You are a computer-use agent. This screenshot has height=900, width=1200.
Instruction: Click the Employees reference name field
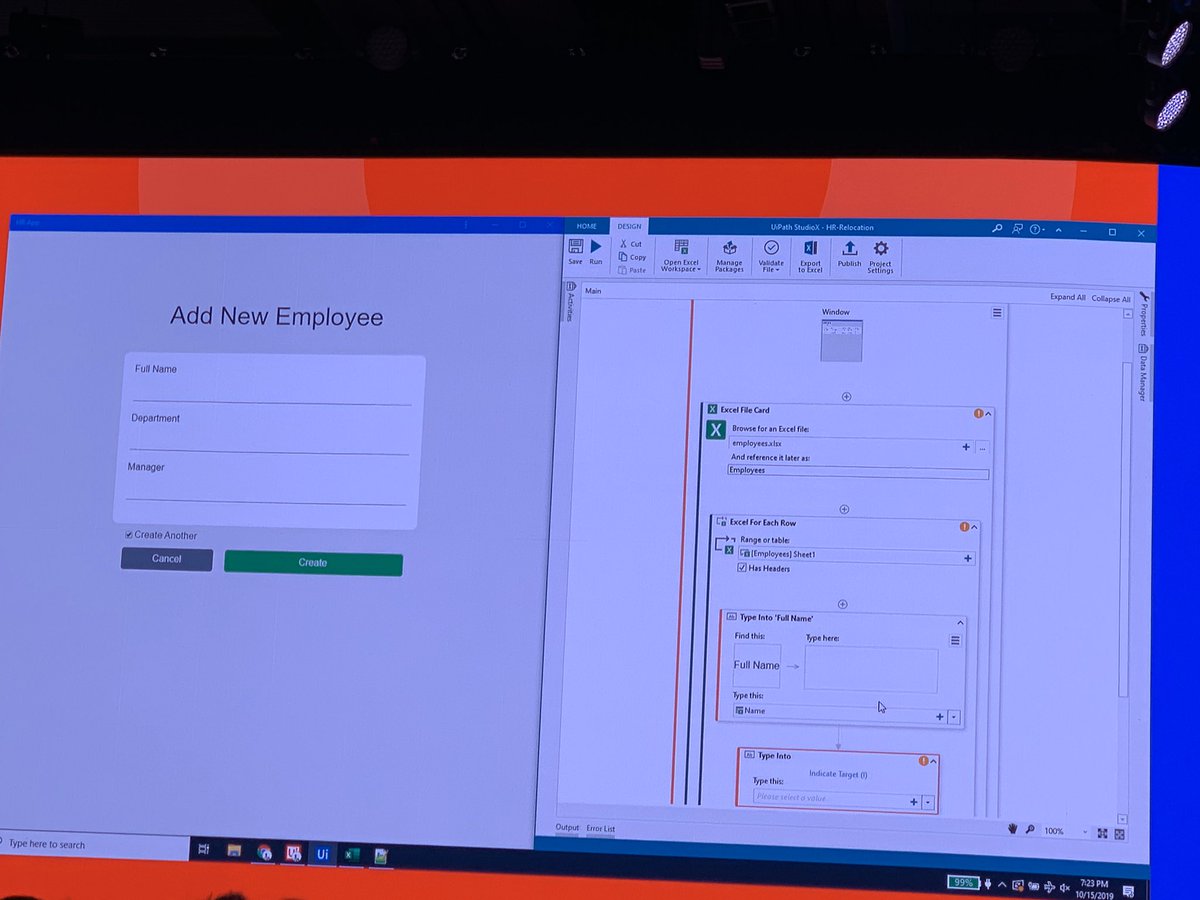(x=858, y=471)
